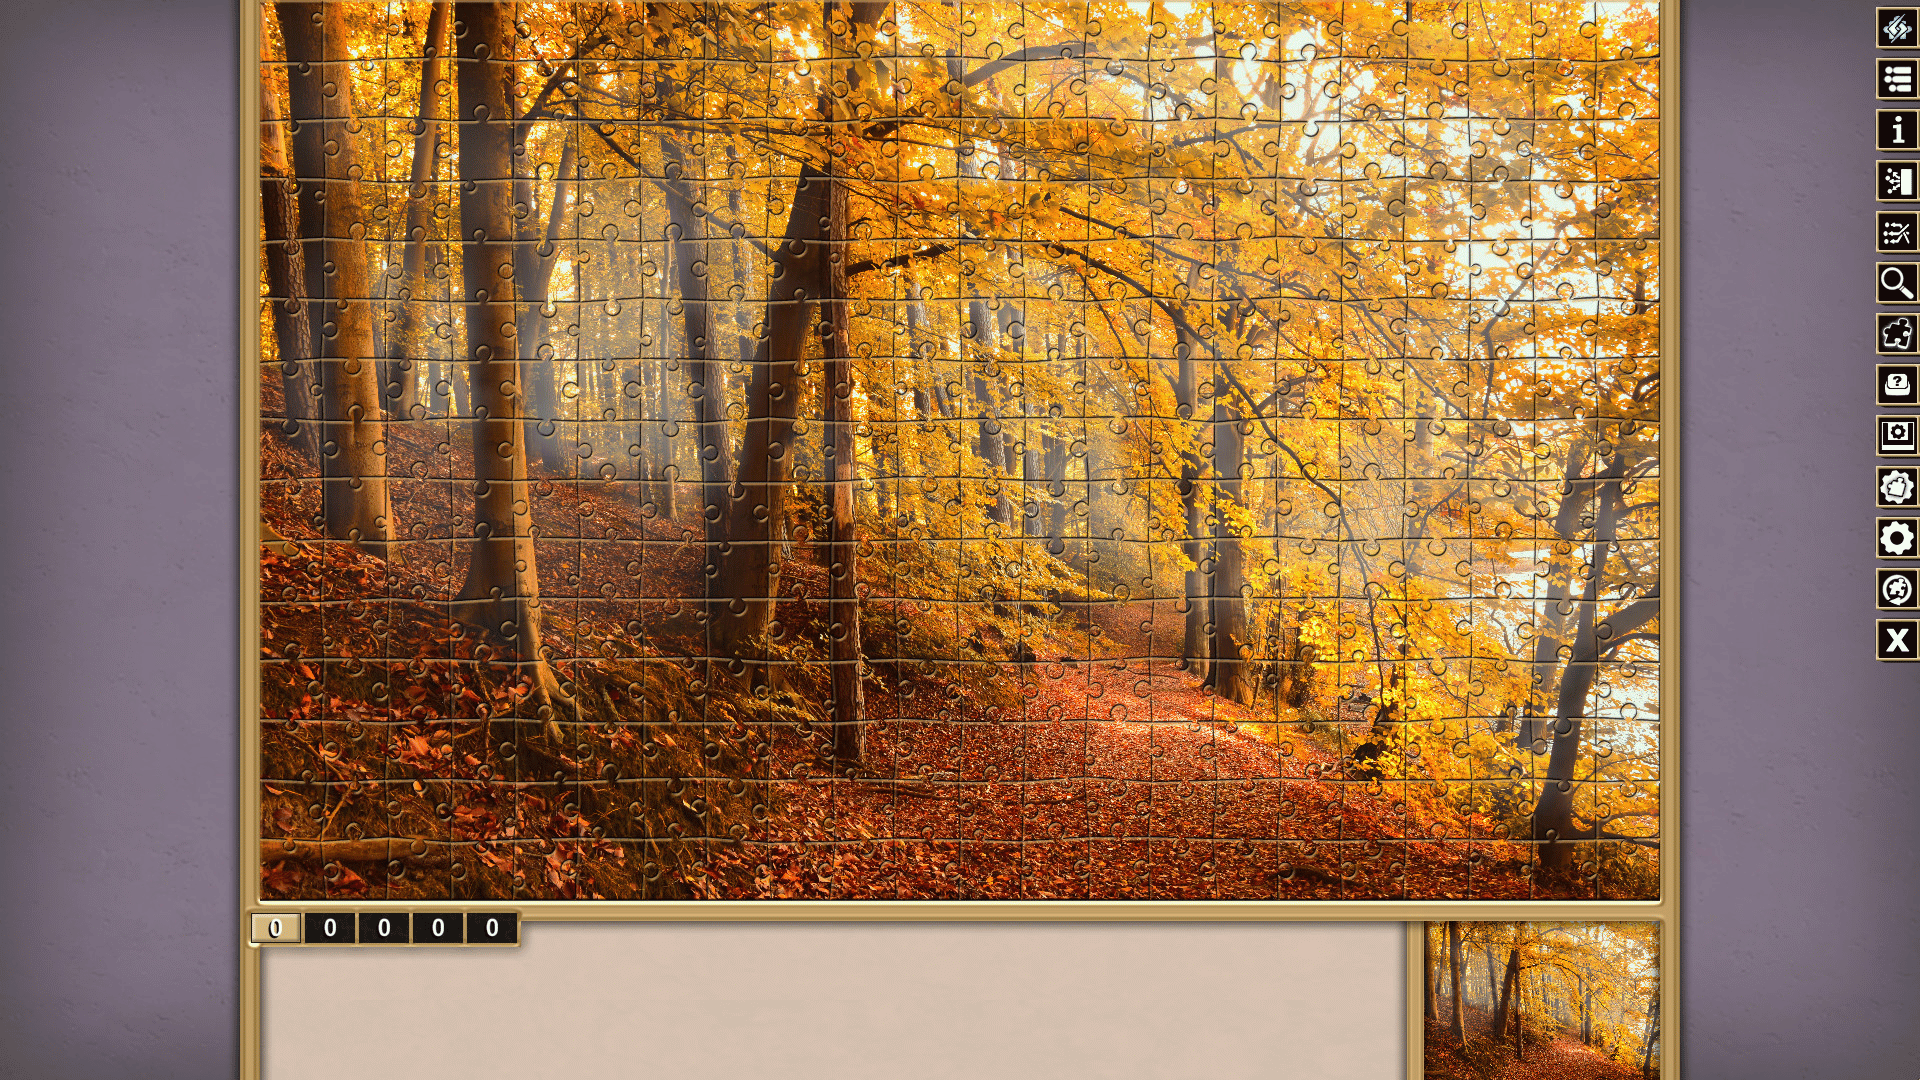Open the question mark box icon
Image resolution: width=1920 pixels, height=1080 pixels.
pyautogui.click(x=1896, y=385)
